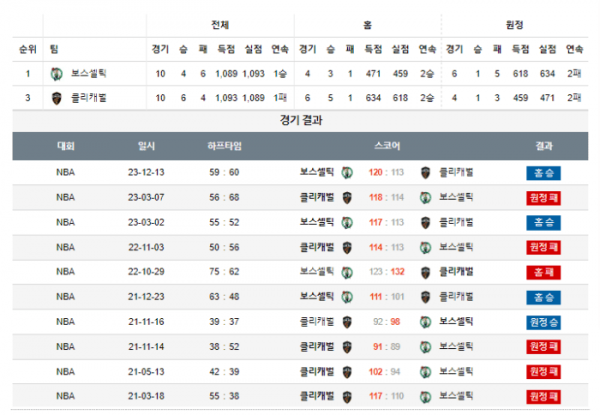Click Celtics logo in 22-11-03 match
Viewport: 600px width, 415px height.
tap(425, 247)
